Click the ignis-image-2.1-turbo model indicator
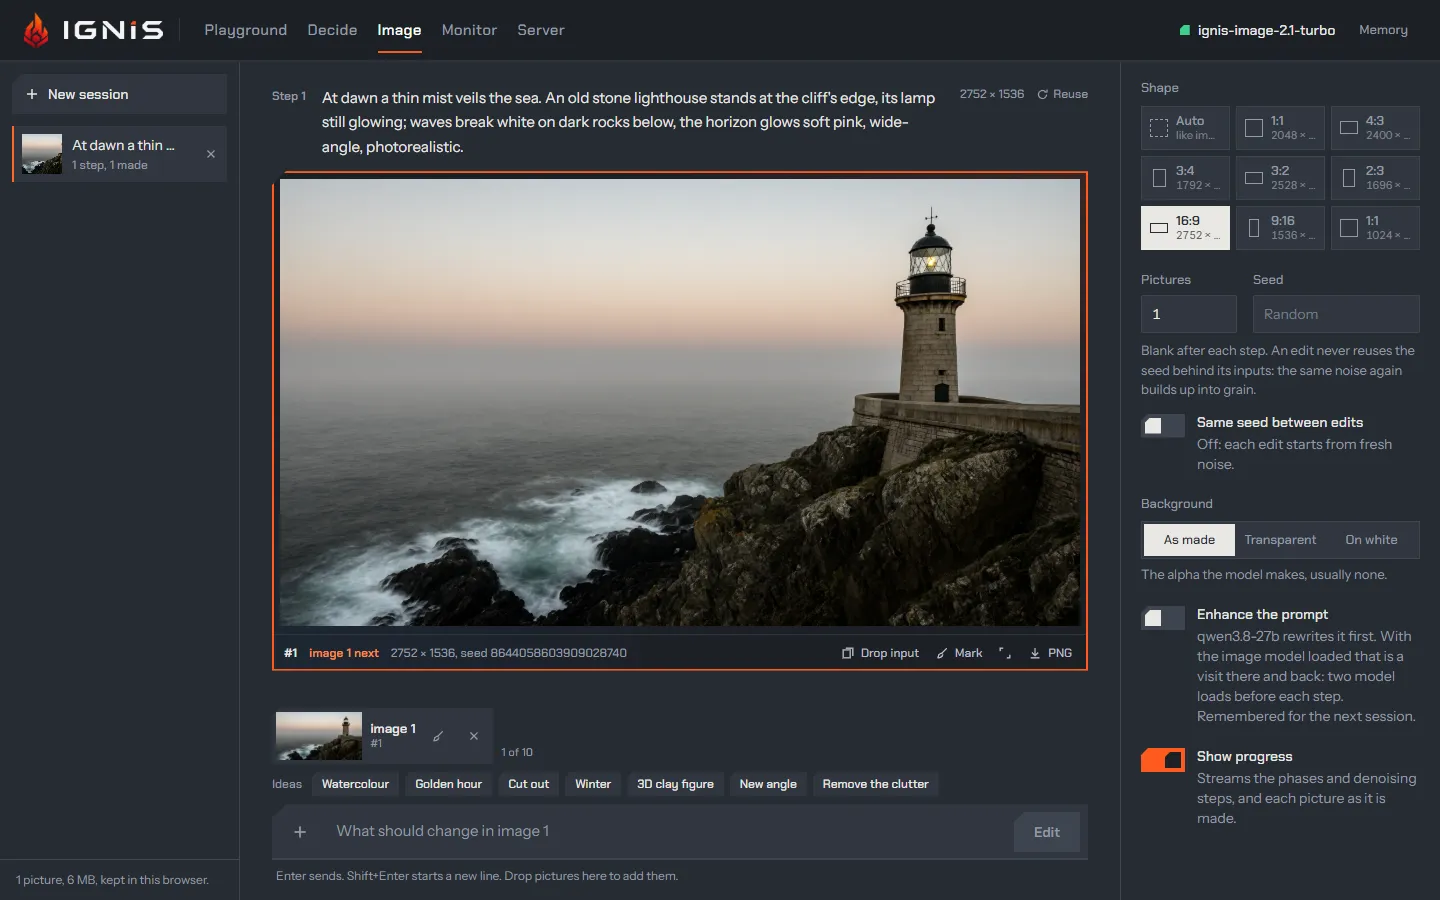 point(1257,30)
